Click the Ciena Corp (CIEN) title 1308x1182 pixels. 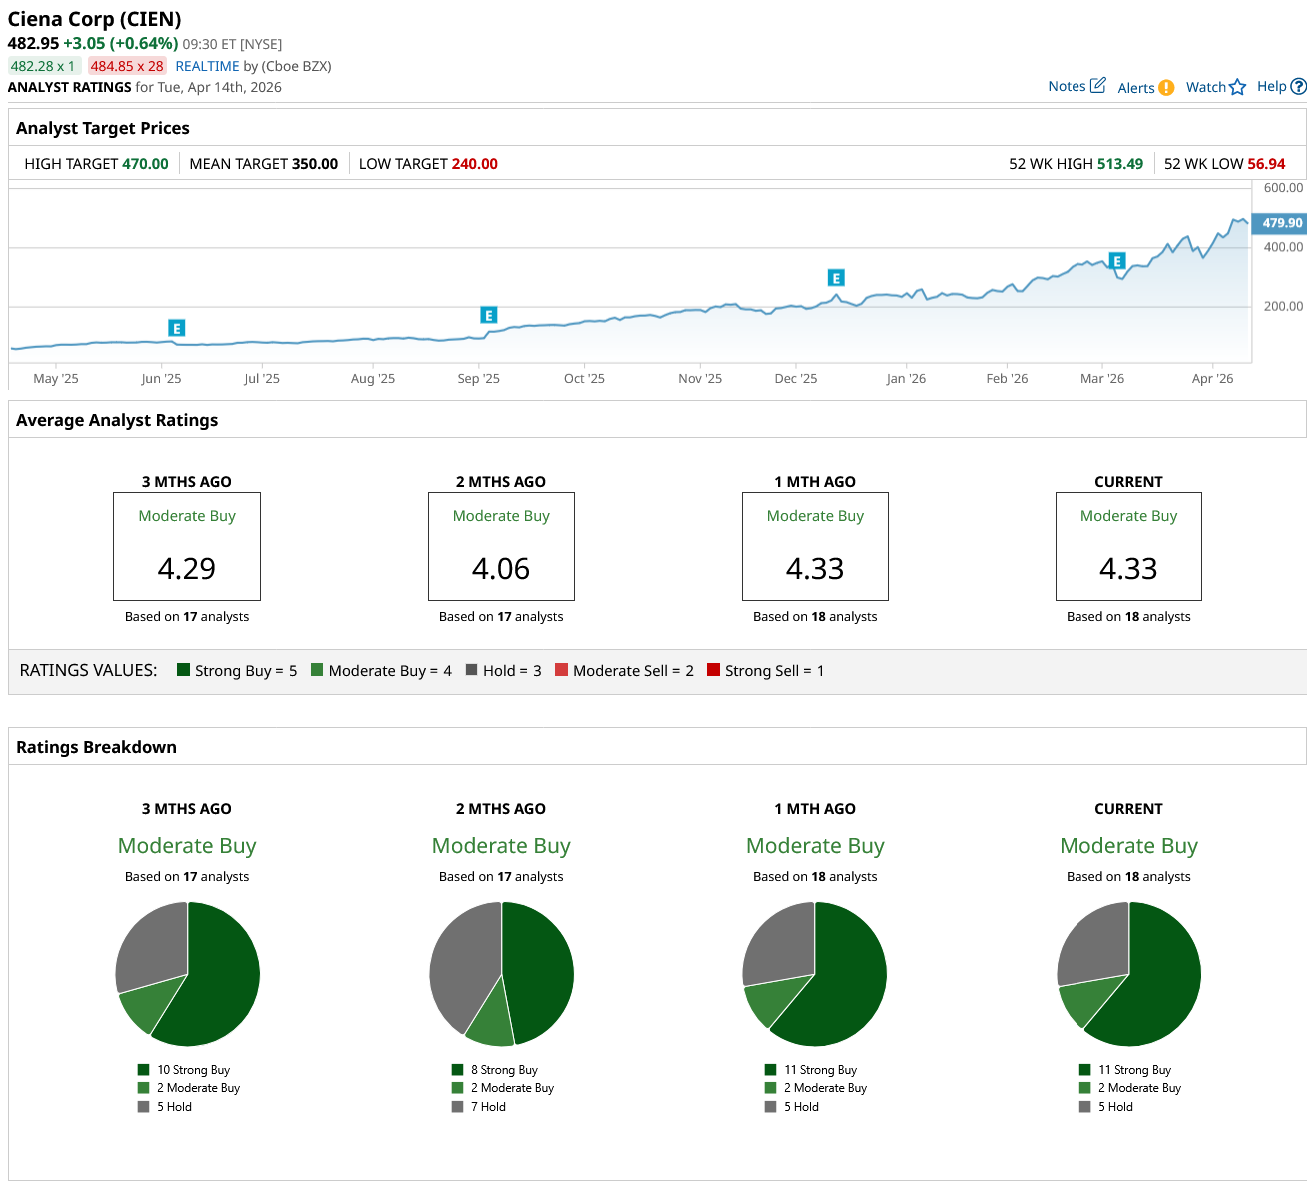(x=95, y=19)
